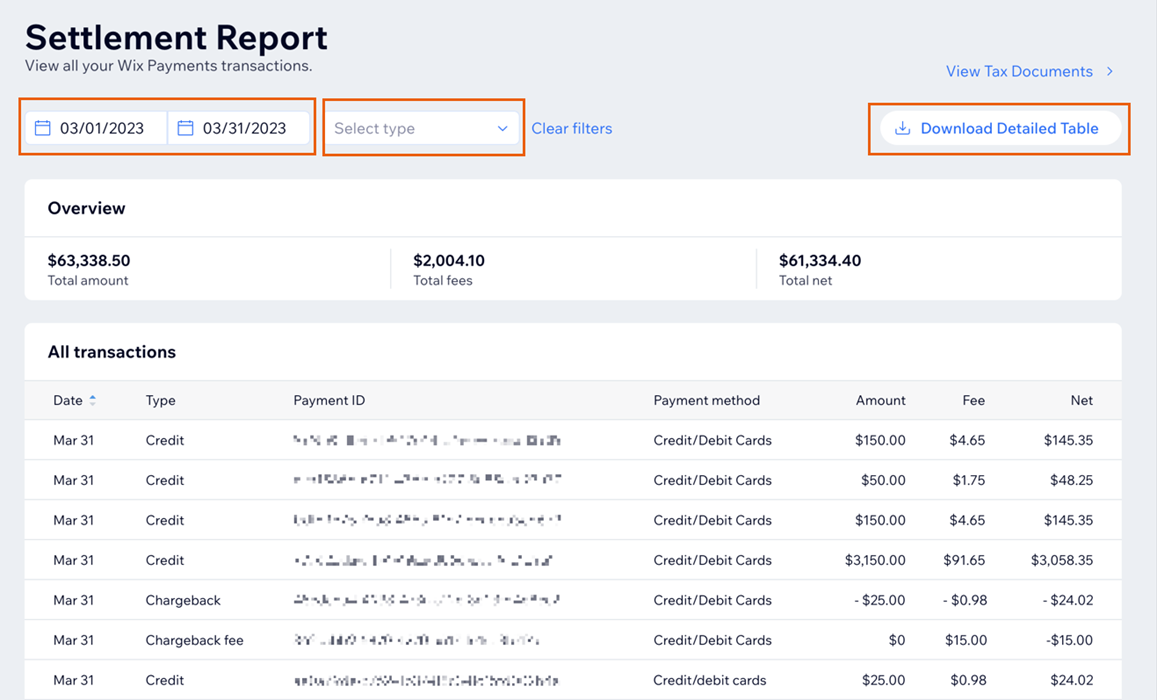Click the $0 amount cell
This screenshot has height=700, width=1157.
pyautogui.click(x=897, y=640)
